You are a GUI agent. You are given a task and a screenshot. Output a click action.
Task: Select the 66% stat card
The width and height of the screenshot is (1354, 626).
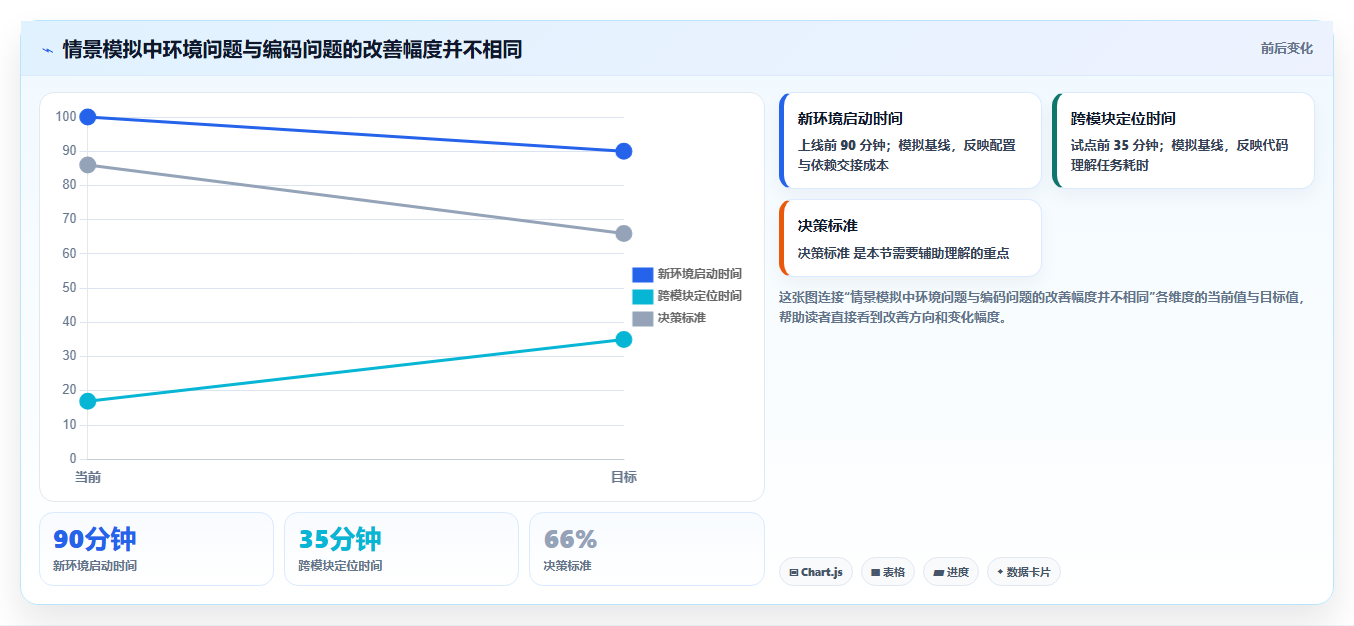[647, 549]
